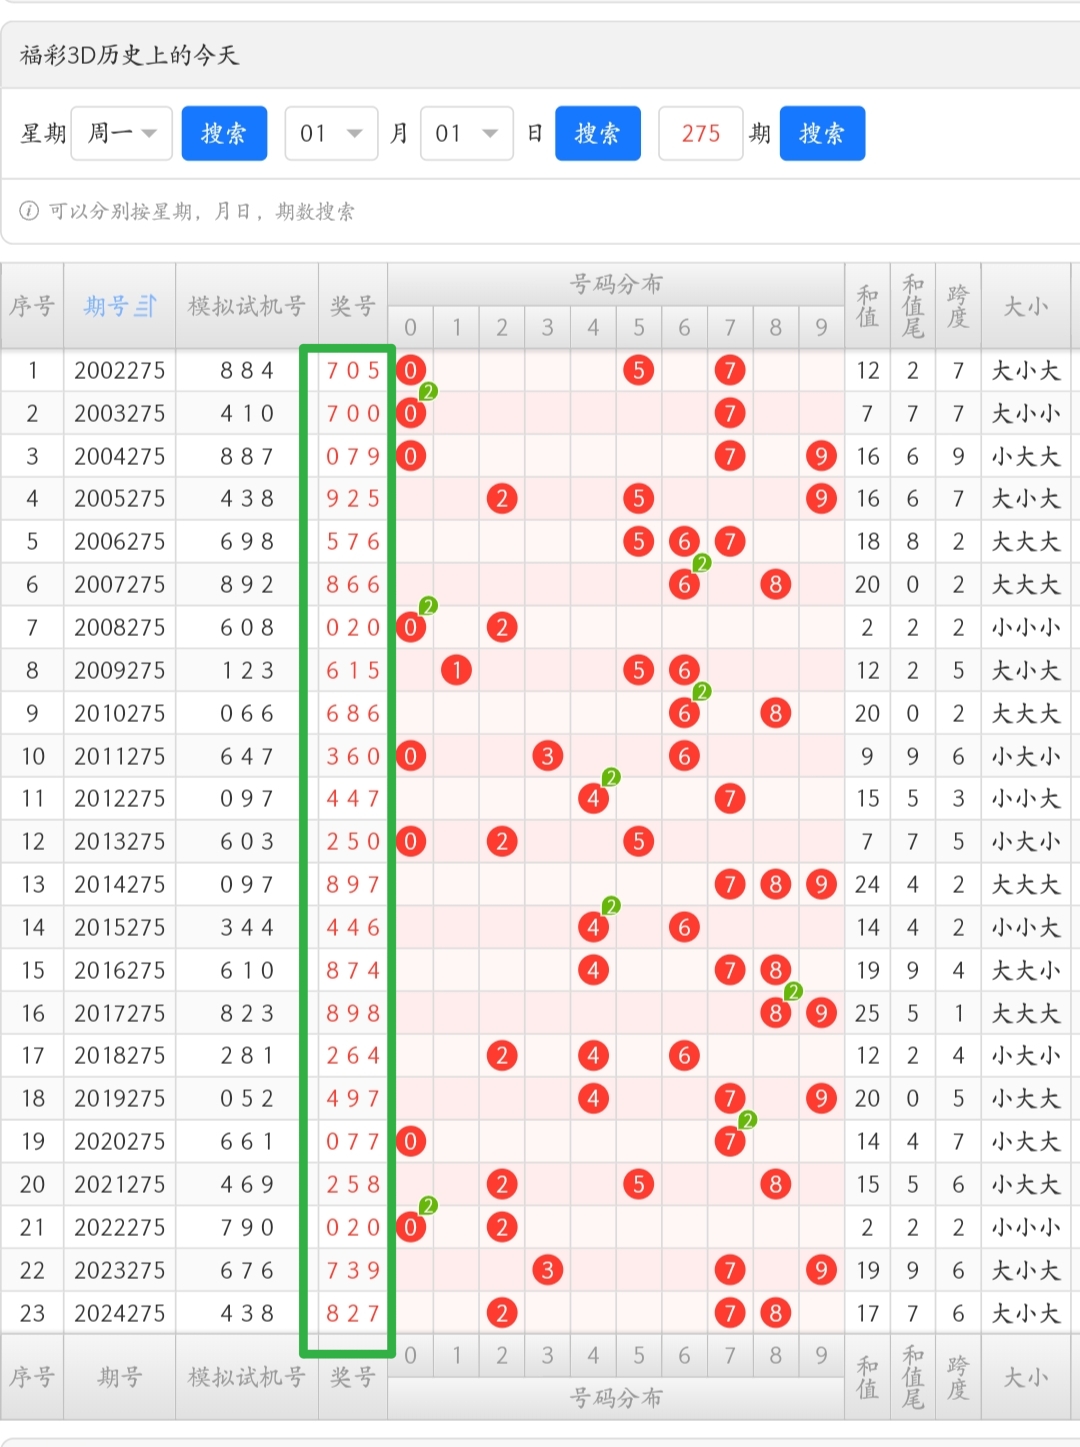This screenshot has height=1447, width=1080.
Task: Click red ball 9 in row 2019275
Action: 821,1099
